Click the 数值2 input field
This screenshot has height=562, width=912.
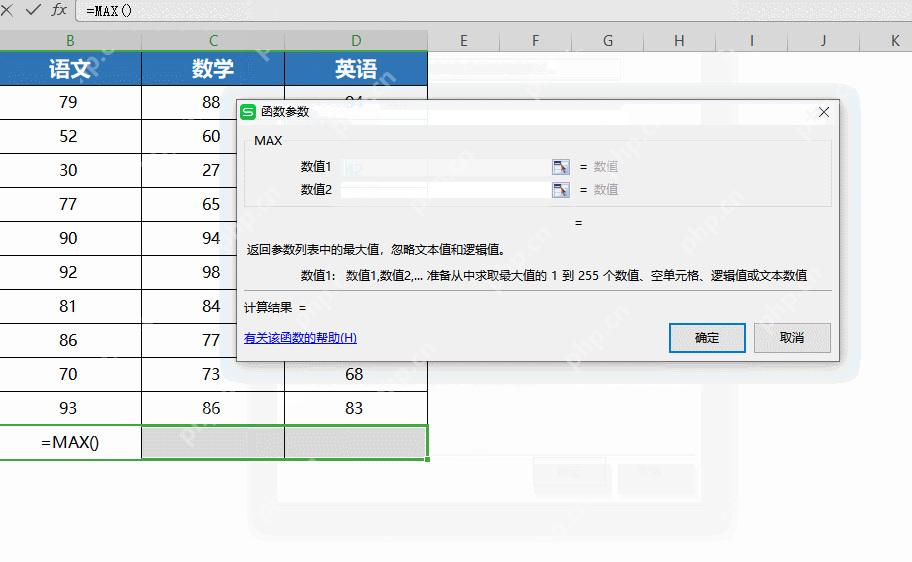[446, 190]
